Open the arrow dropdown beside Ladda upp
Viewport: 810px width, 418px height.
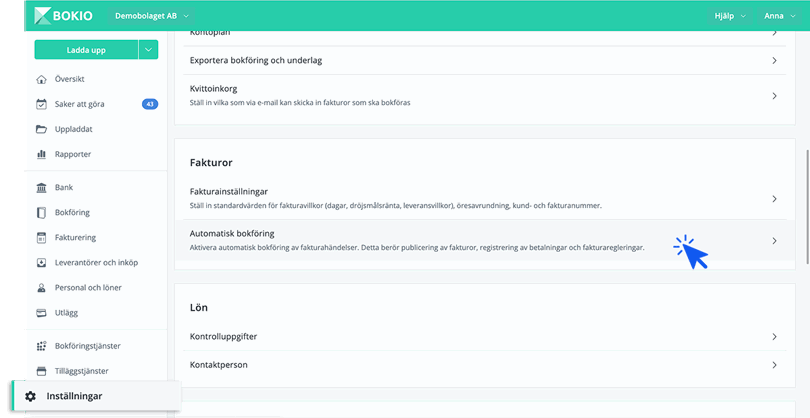[148, 49]
